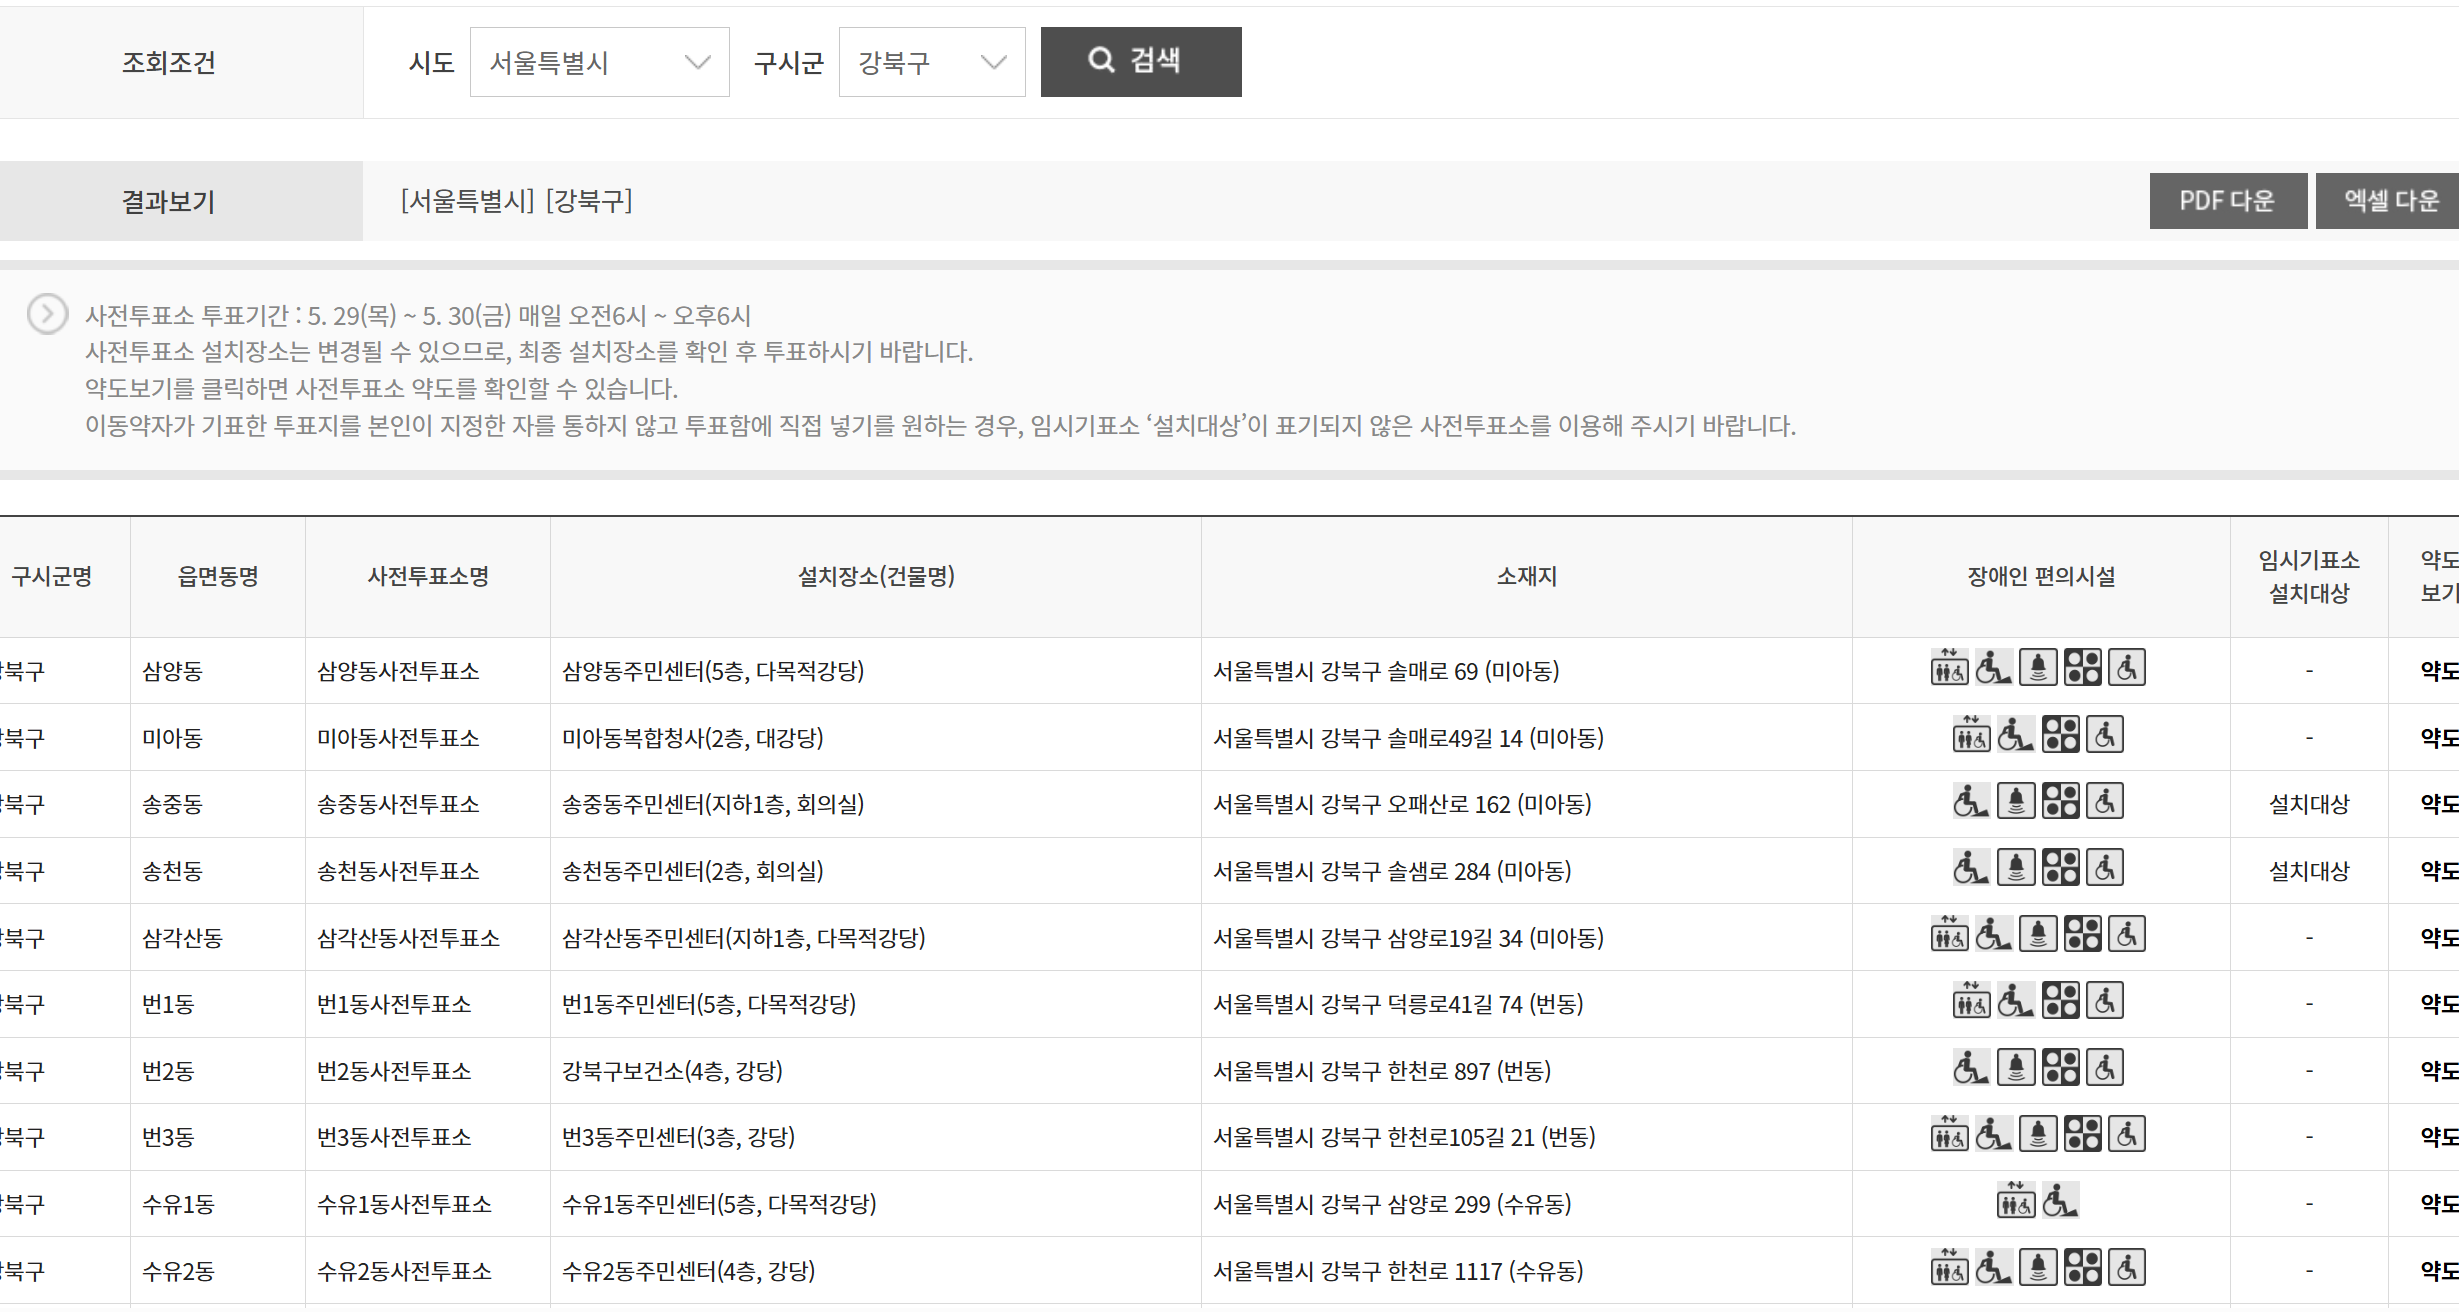This screenshot has height=1312, width=2459.
Task: Click the accessible toilet icon for 수유2동사전투표소
Action: pos(2127,1267)
